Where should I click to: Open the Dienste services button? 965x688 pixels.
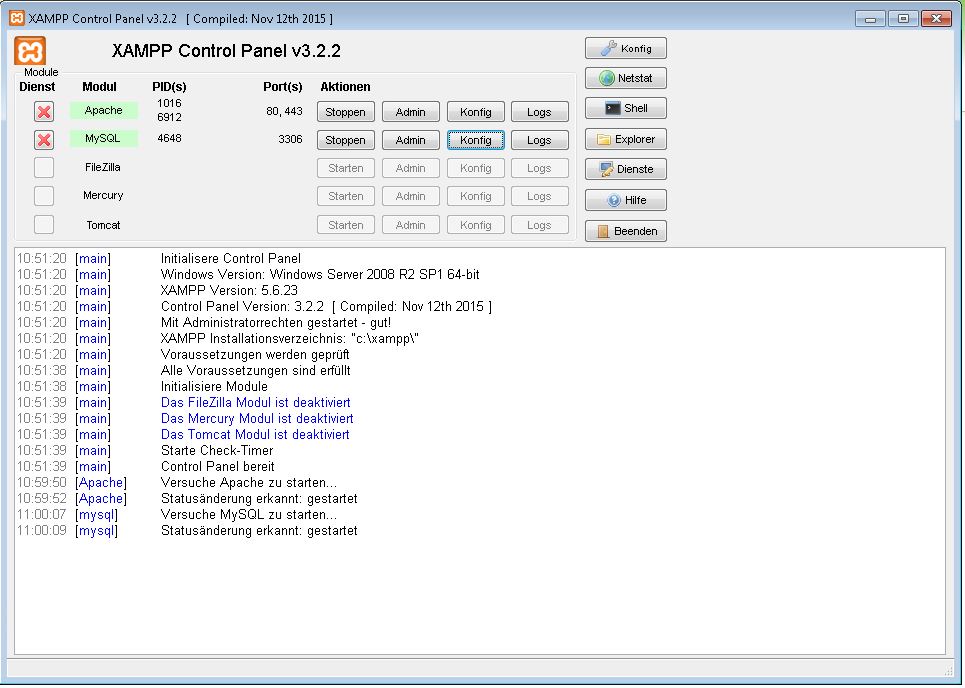[626, 169]
